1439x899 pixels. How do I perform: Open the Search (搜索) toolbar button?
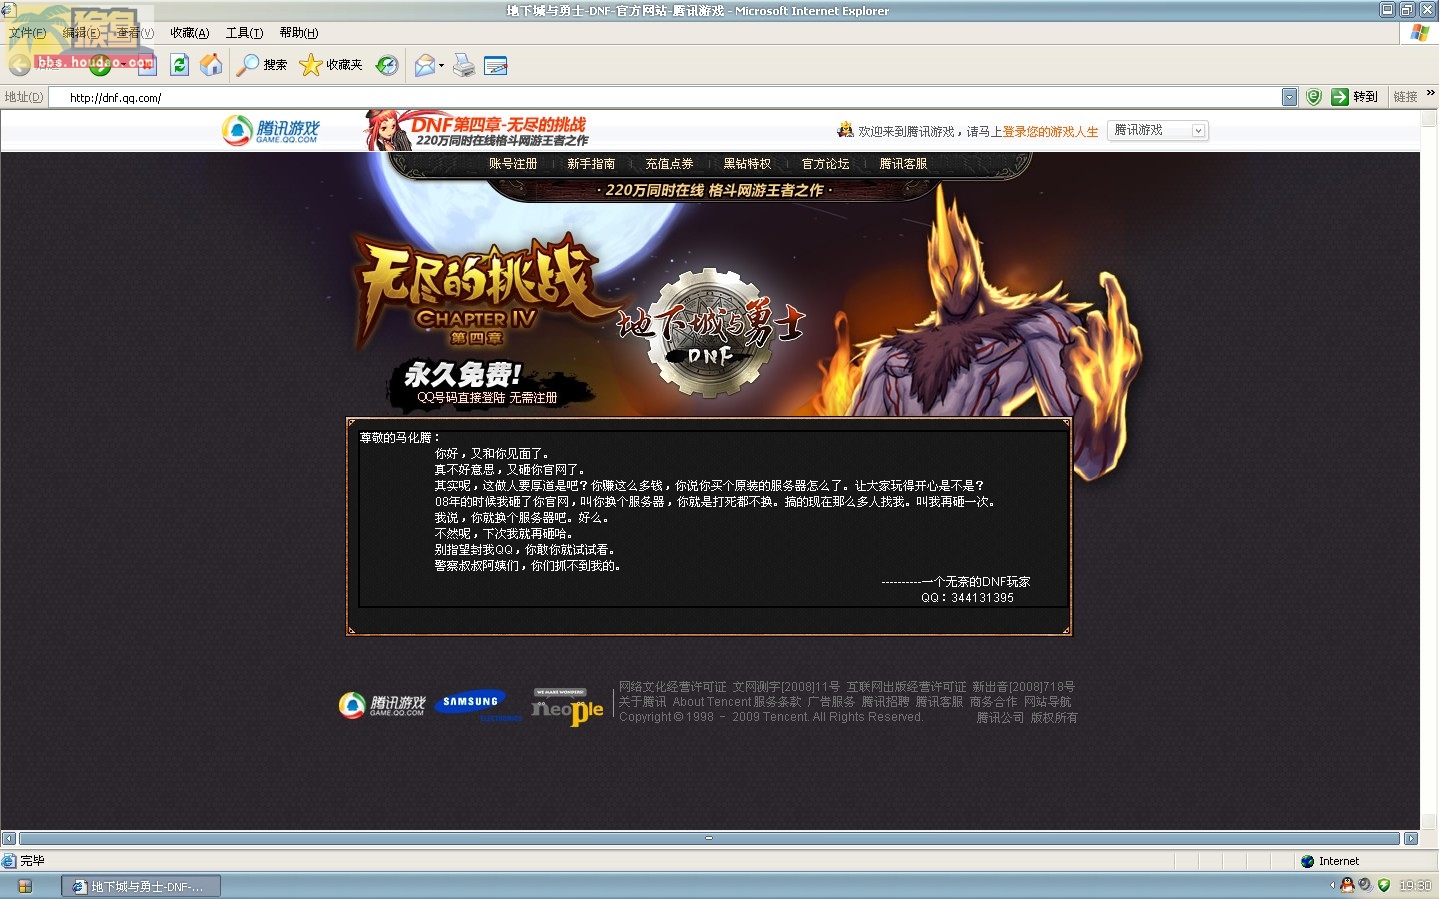click(262, 65)
